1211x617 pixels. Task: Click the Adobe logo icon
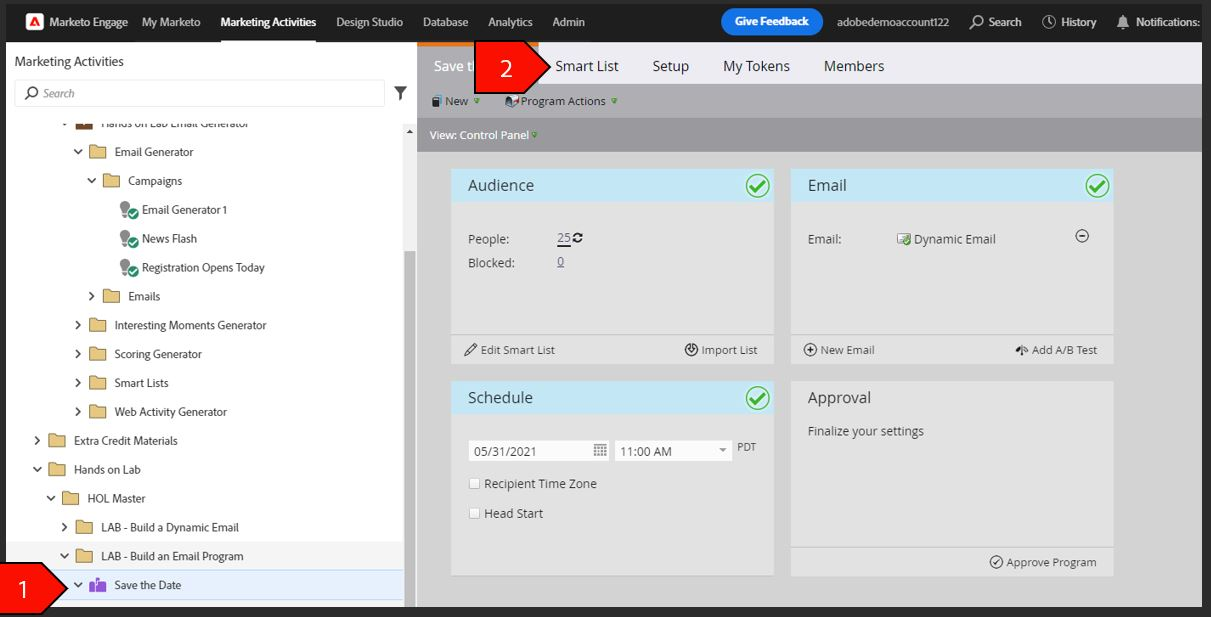point(34,22)
